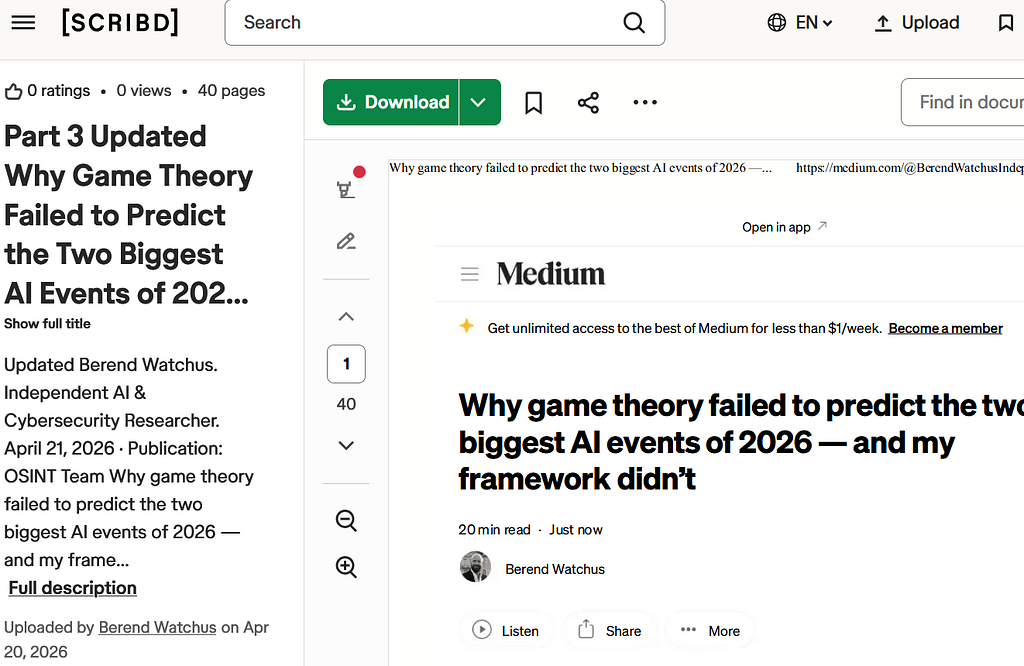Click the document title heading
The width and height of the screenshot is (1024, 666).
click(x=129, y=215)
